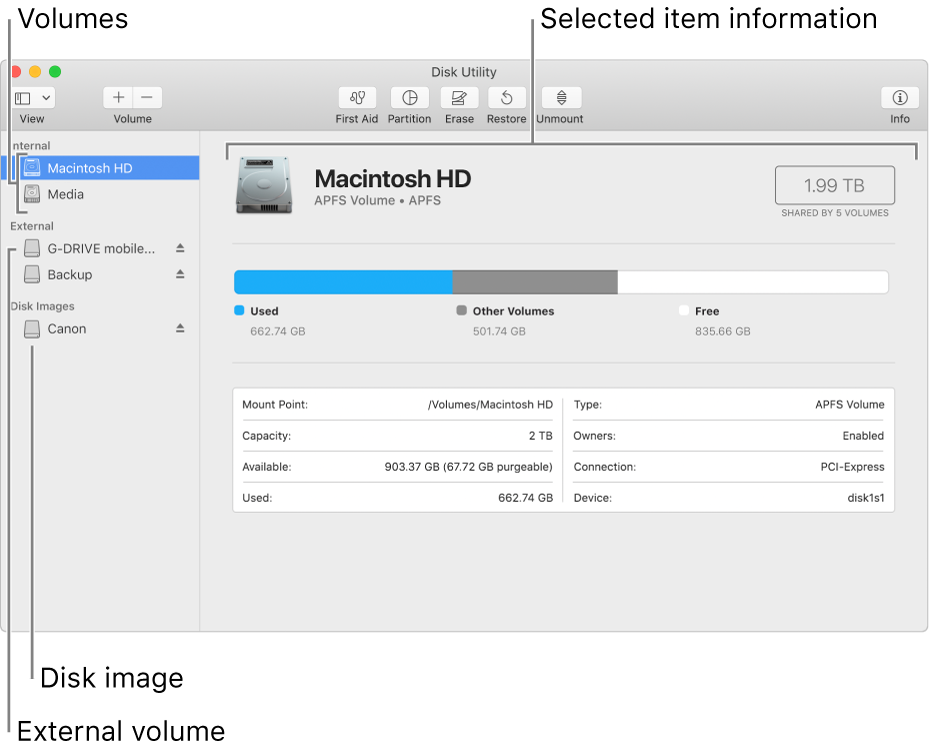This screenshot has width=931, height=745.
Task: Select the Restore toolbar icon
Action: coord(506,97)
